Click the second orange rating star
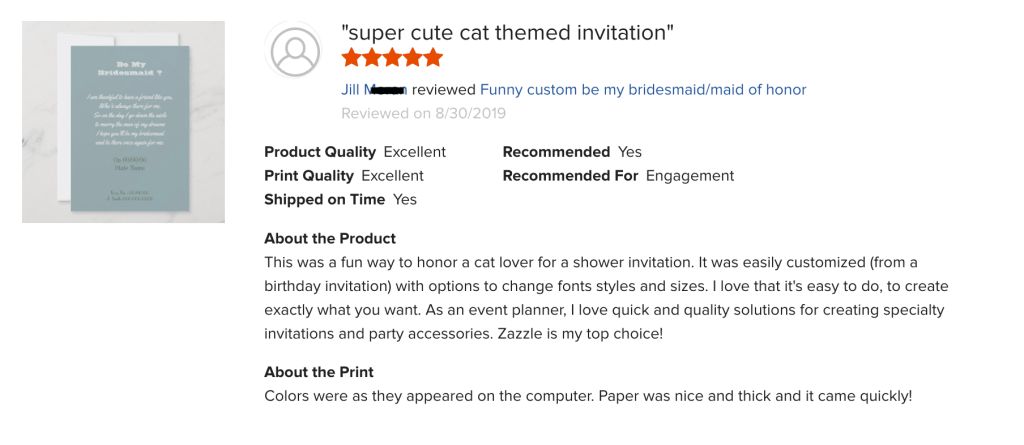This screenshot has width=1024, height=445. point(372,58)
